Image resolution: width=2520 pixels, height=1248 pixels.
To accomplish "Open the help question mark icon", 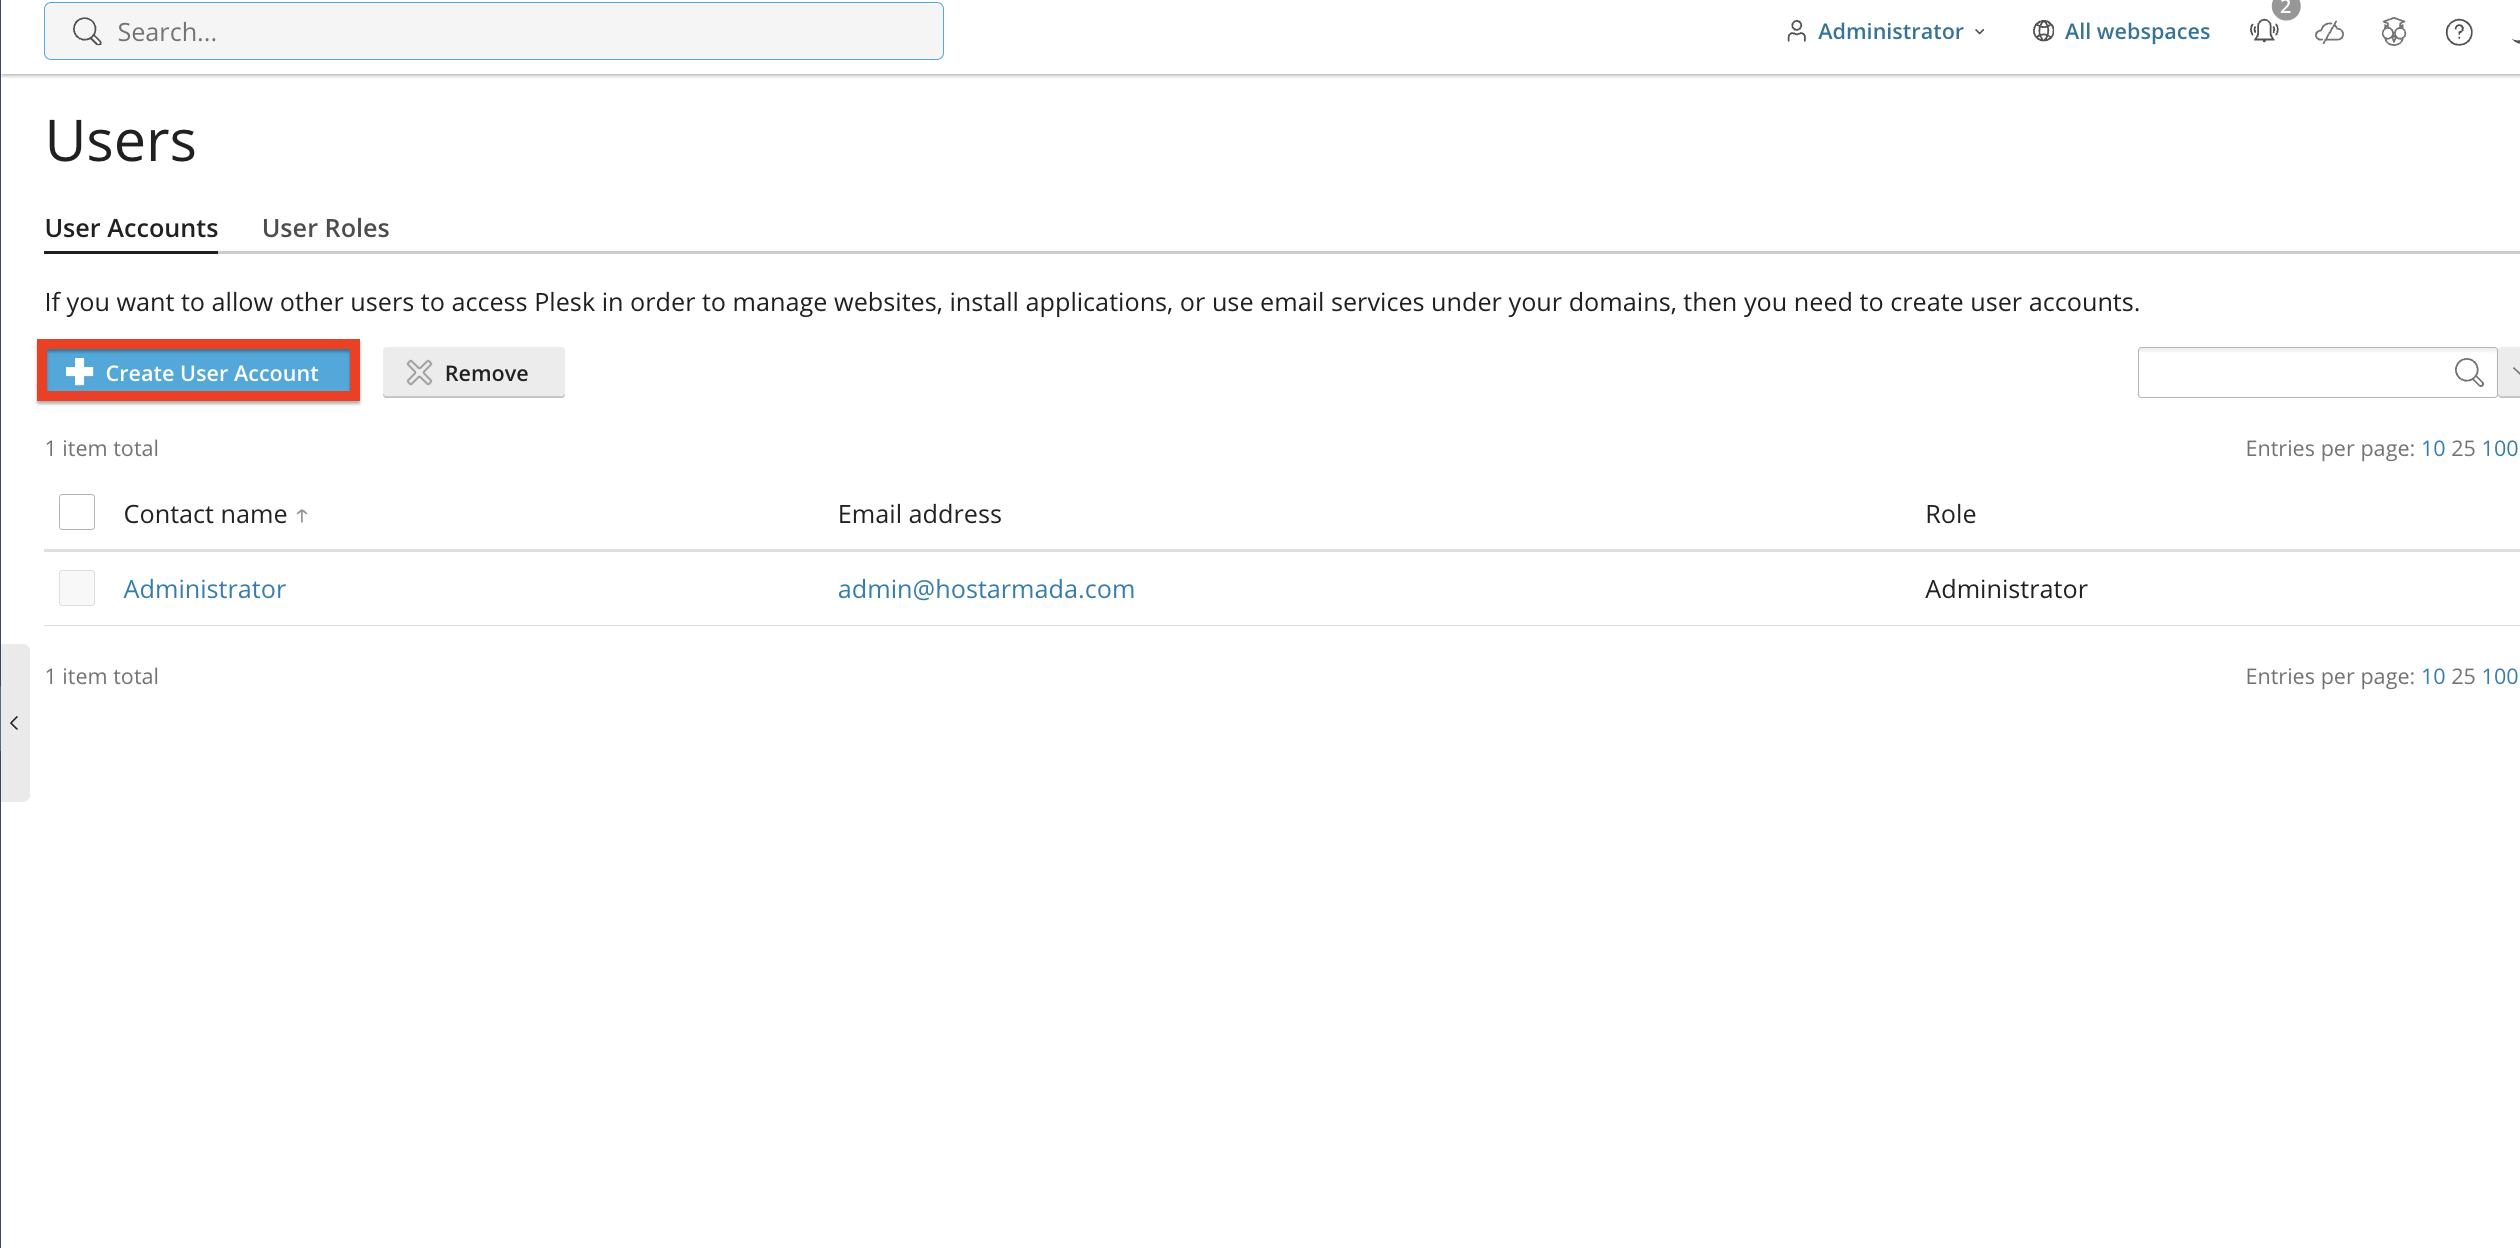I will pyautogui.click(x=2459, y=32).
